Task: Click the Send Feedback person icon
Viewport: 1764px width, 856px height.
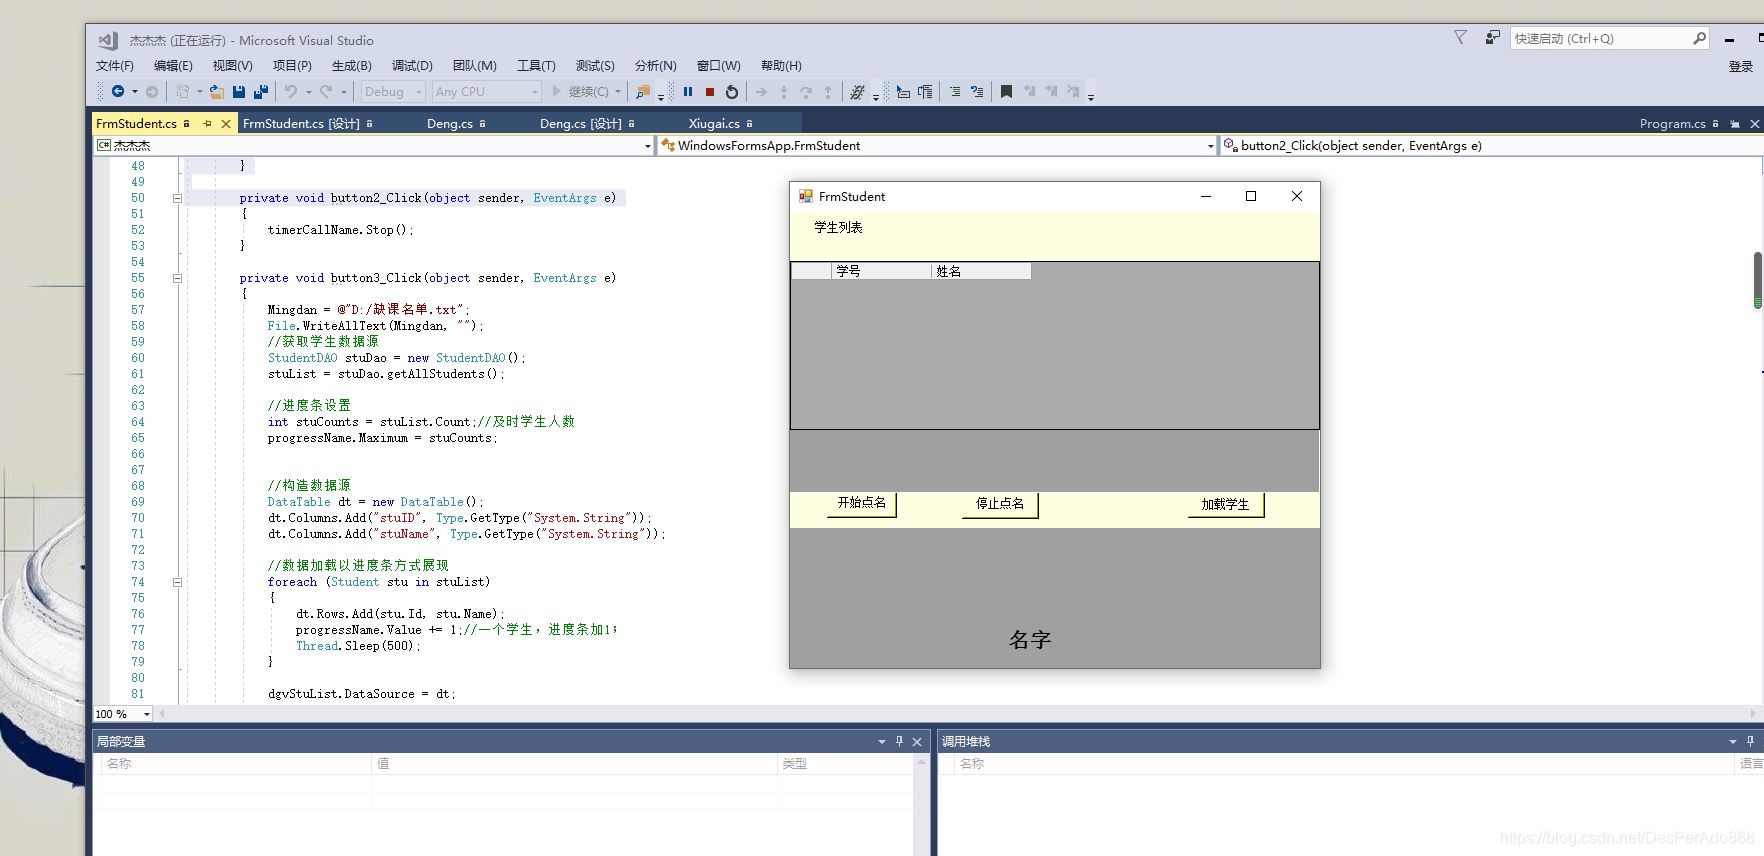Action: pos(1493,38)
